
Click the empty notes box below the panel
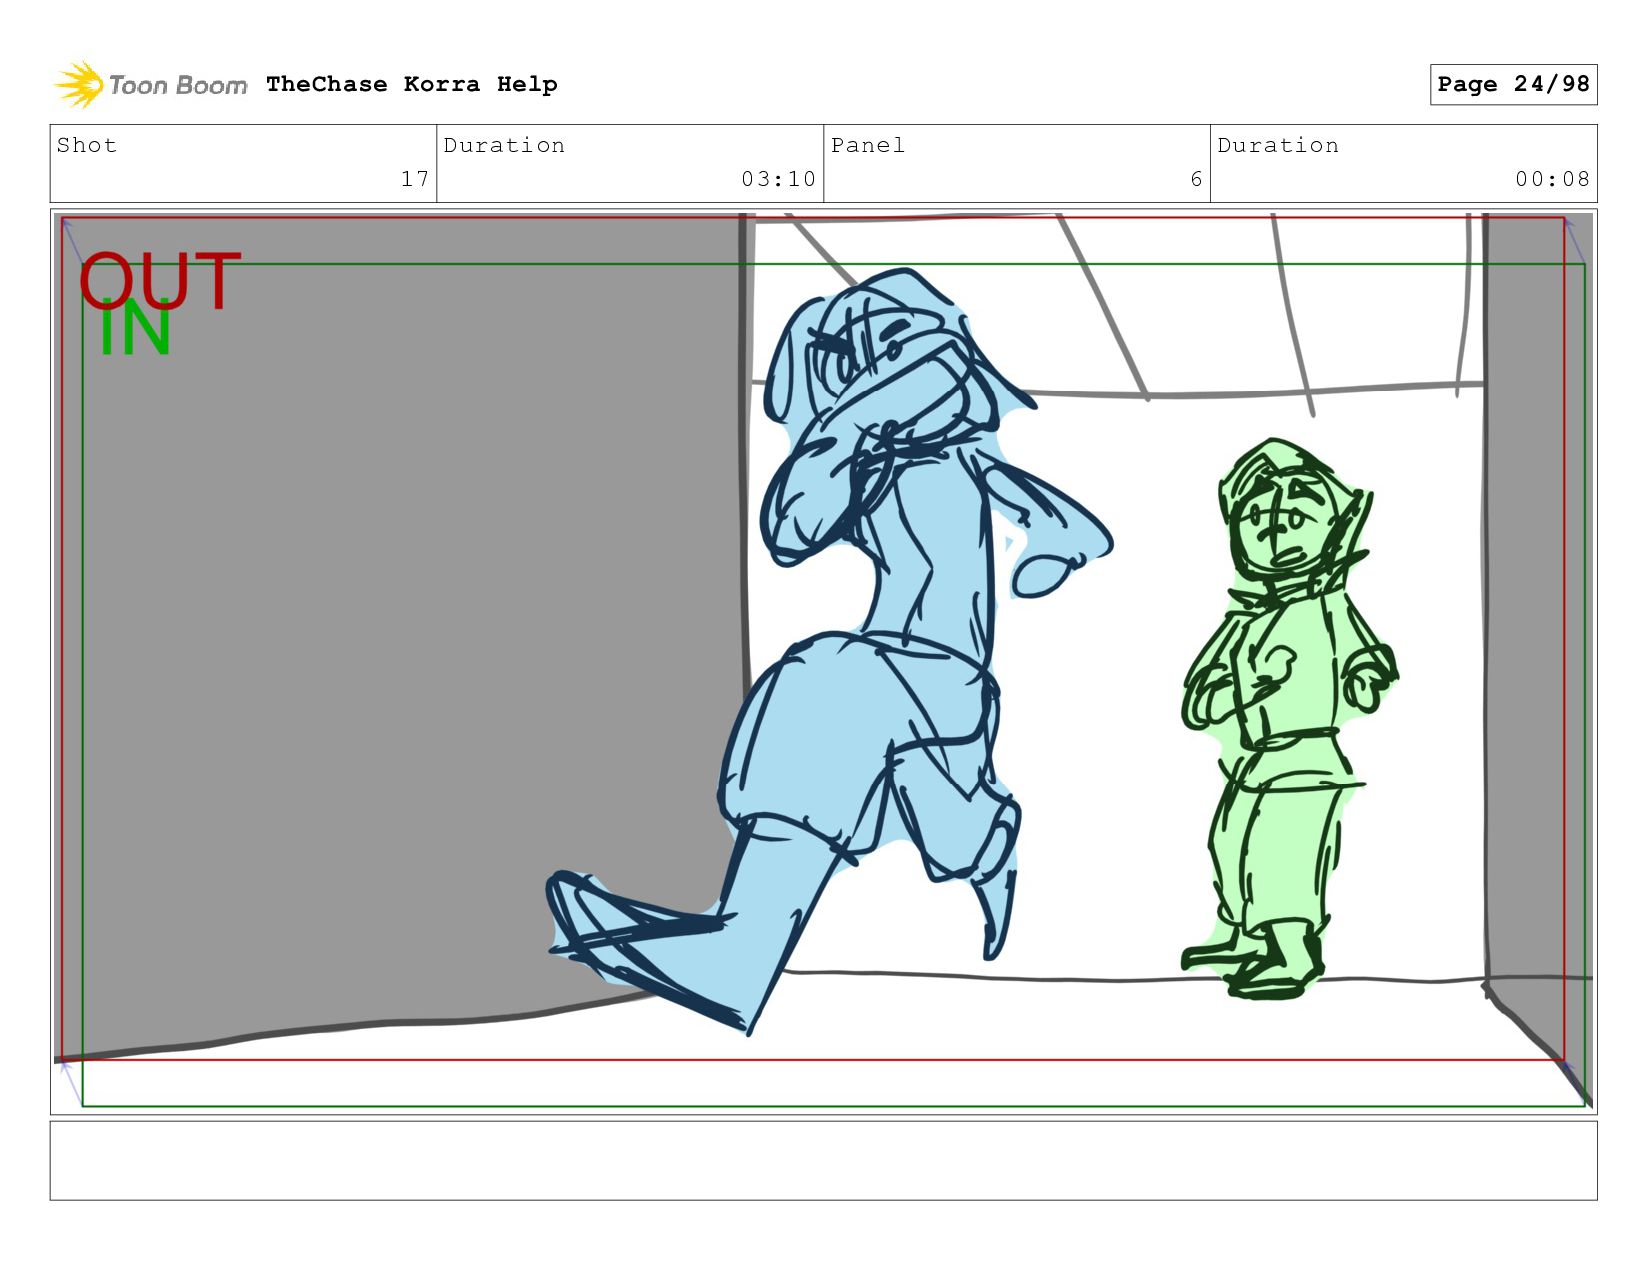point(823,1160)
